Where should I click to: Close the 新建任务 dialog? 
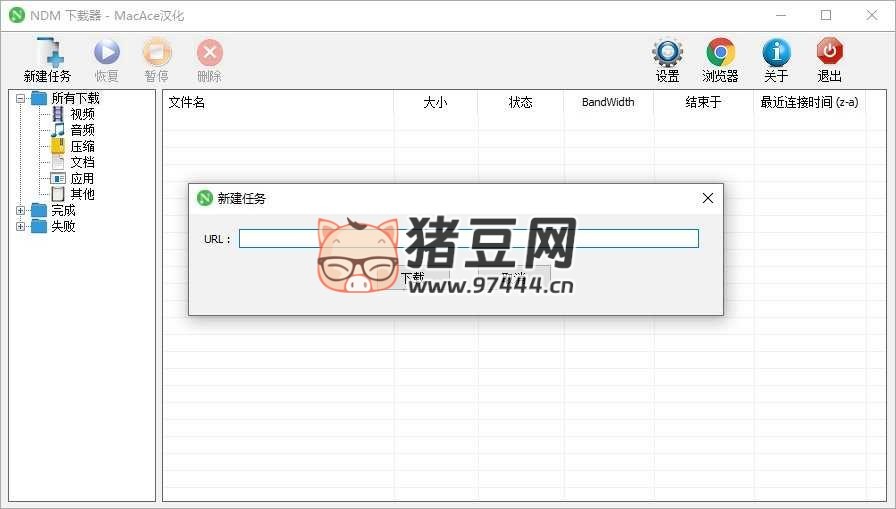[708, 198]
